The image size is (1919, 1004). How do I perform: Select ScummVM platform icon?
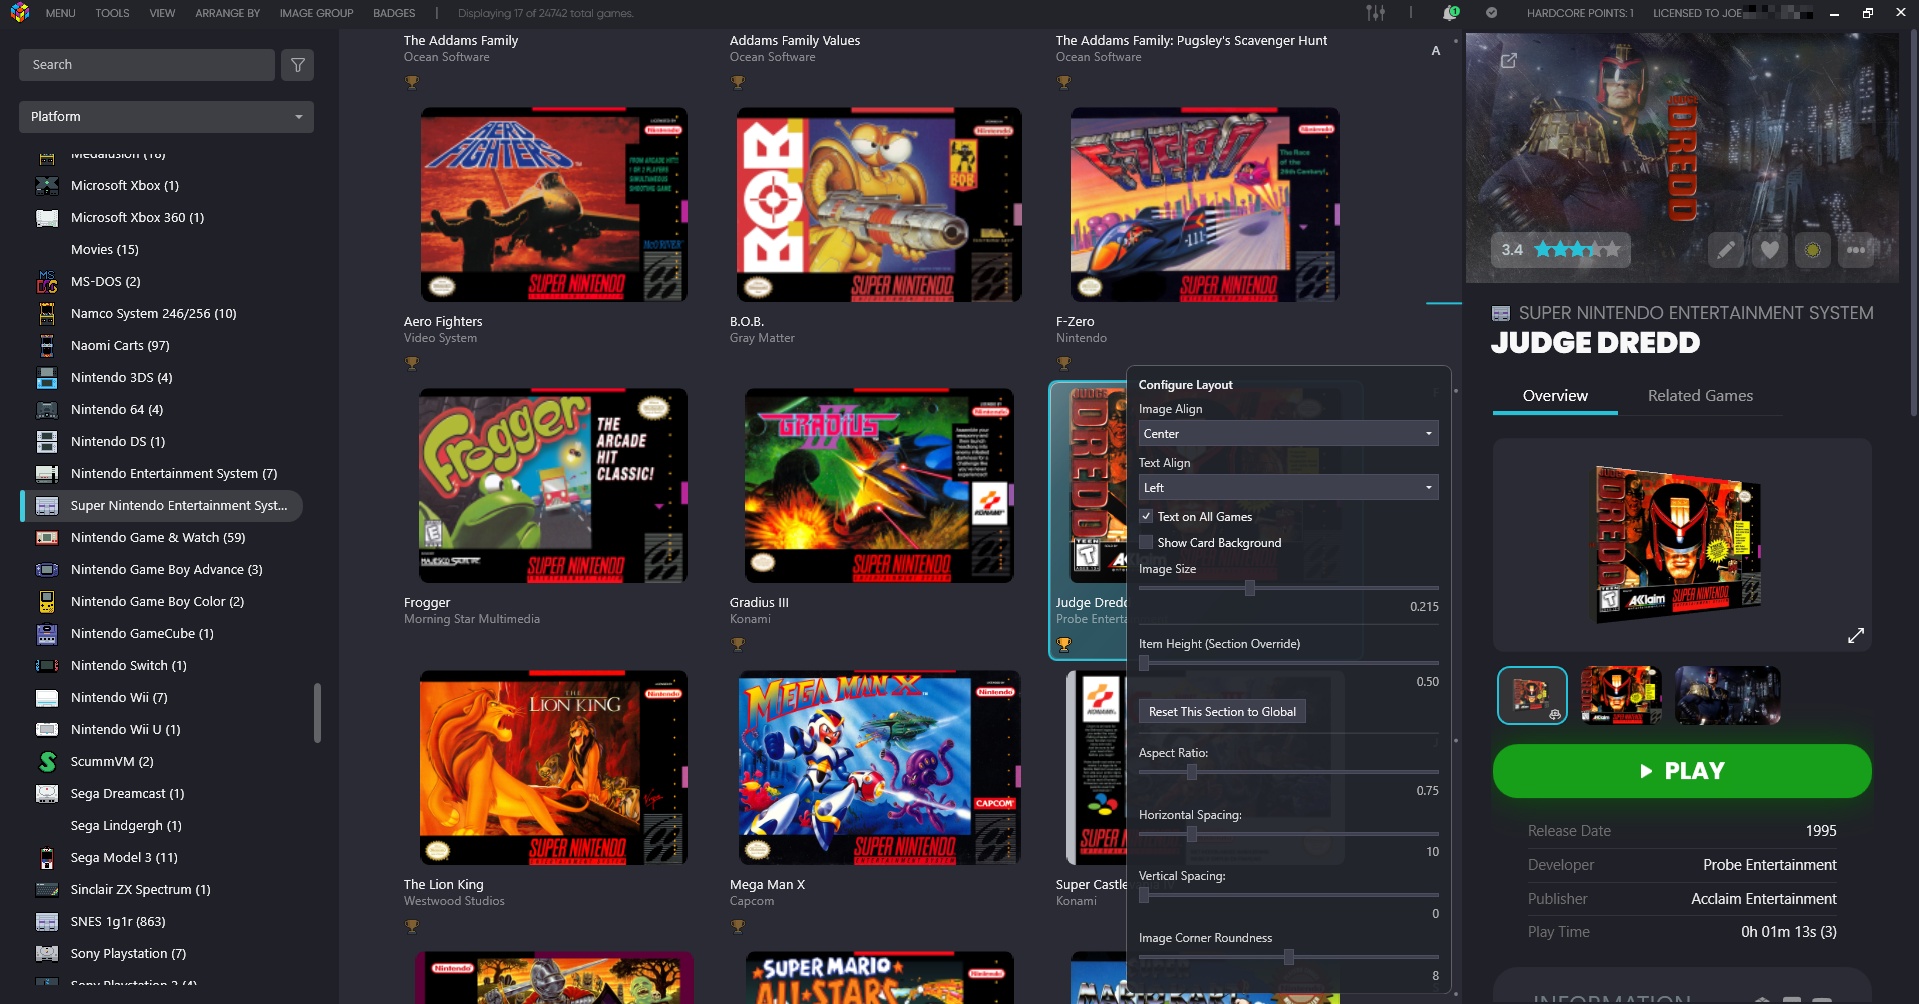[x=47, y=762]
